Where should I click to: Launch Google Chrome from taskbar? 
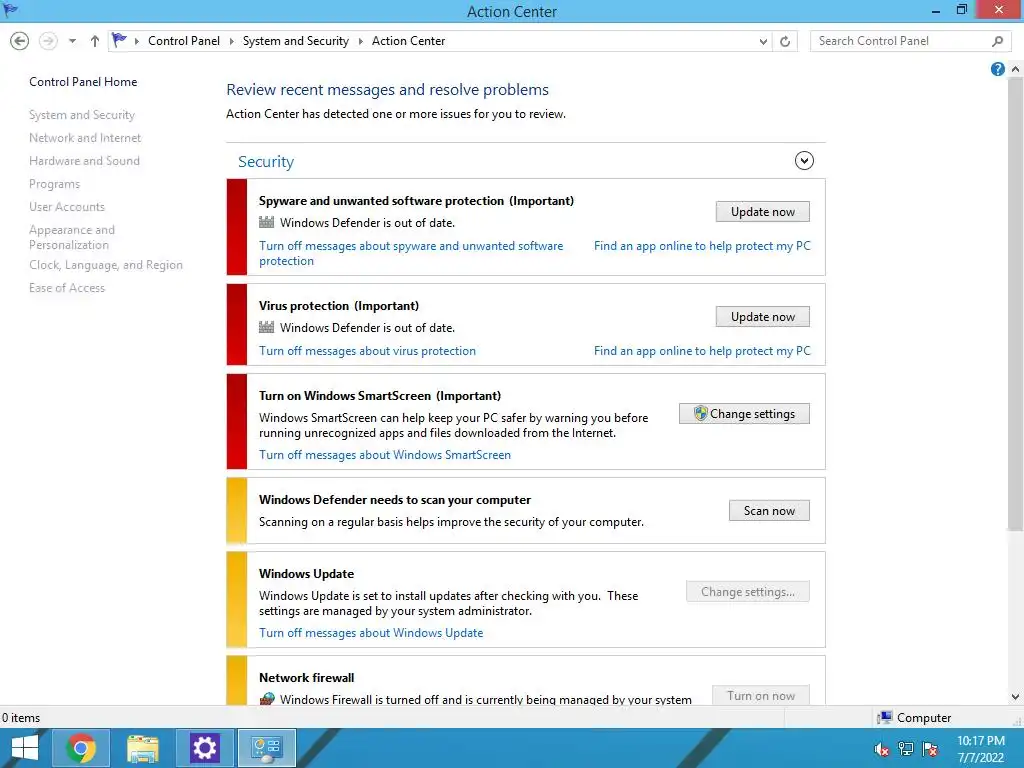(81, 748)
